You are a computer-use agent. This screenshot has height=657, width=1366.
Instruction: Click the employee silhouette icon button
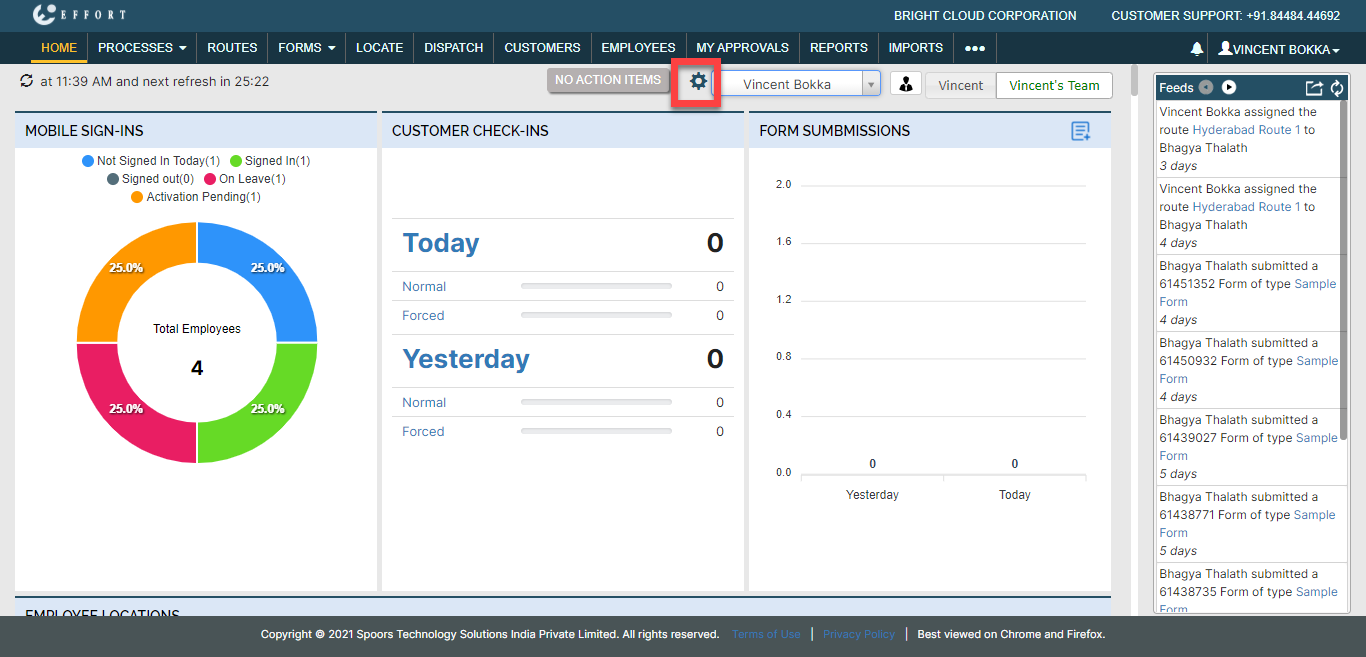point(905,85)
